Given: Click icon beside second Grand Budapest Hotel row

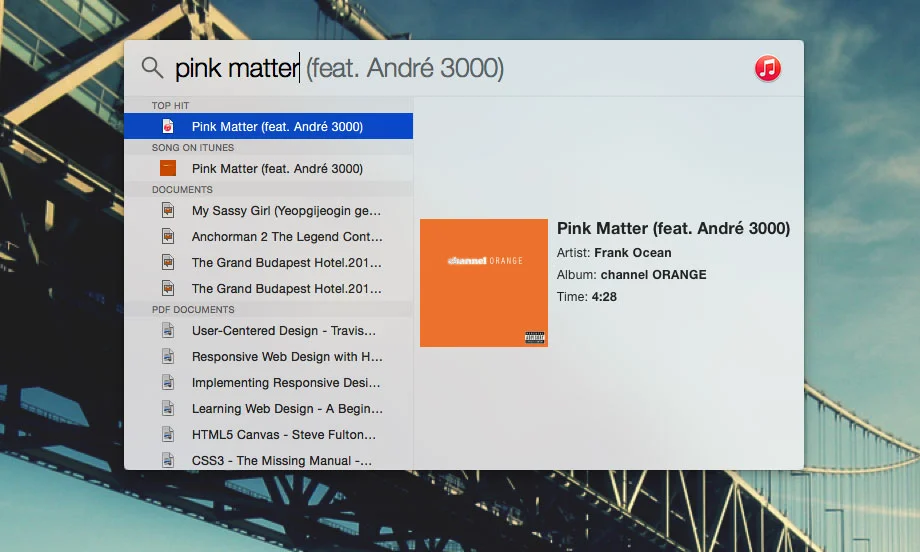Looking at the screenshot, I should click(x=168, y=288).
